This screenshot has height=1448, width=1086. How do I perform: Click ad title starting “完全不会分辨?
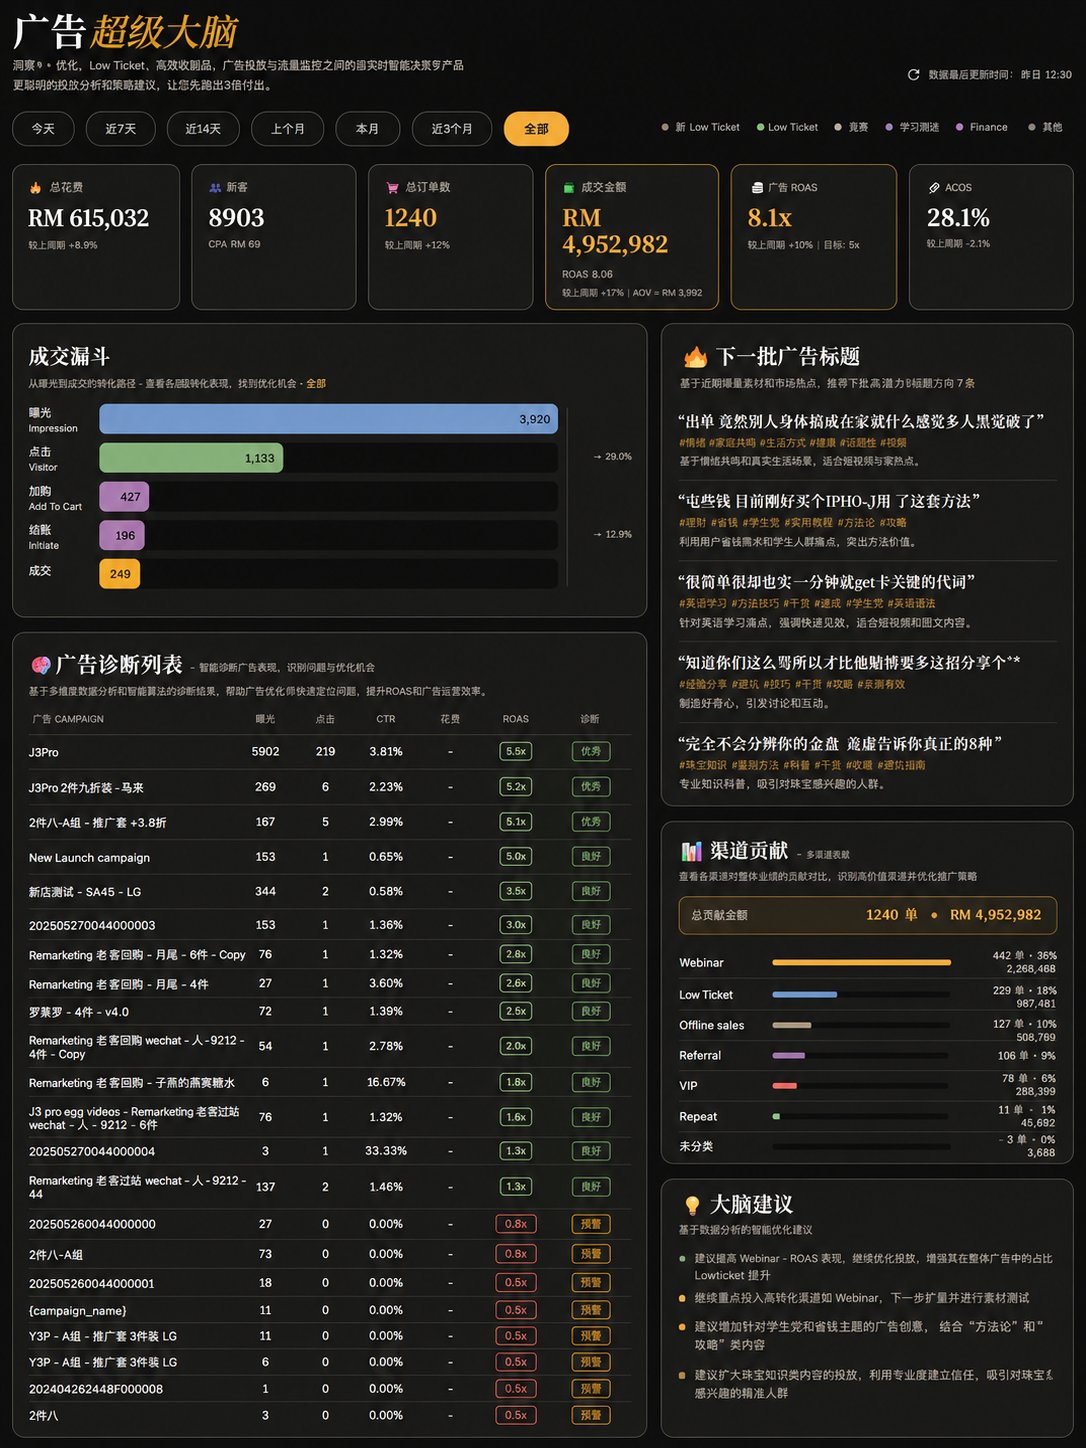point(840,744)
